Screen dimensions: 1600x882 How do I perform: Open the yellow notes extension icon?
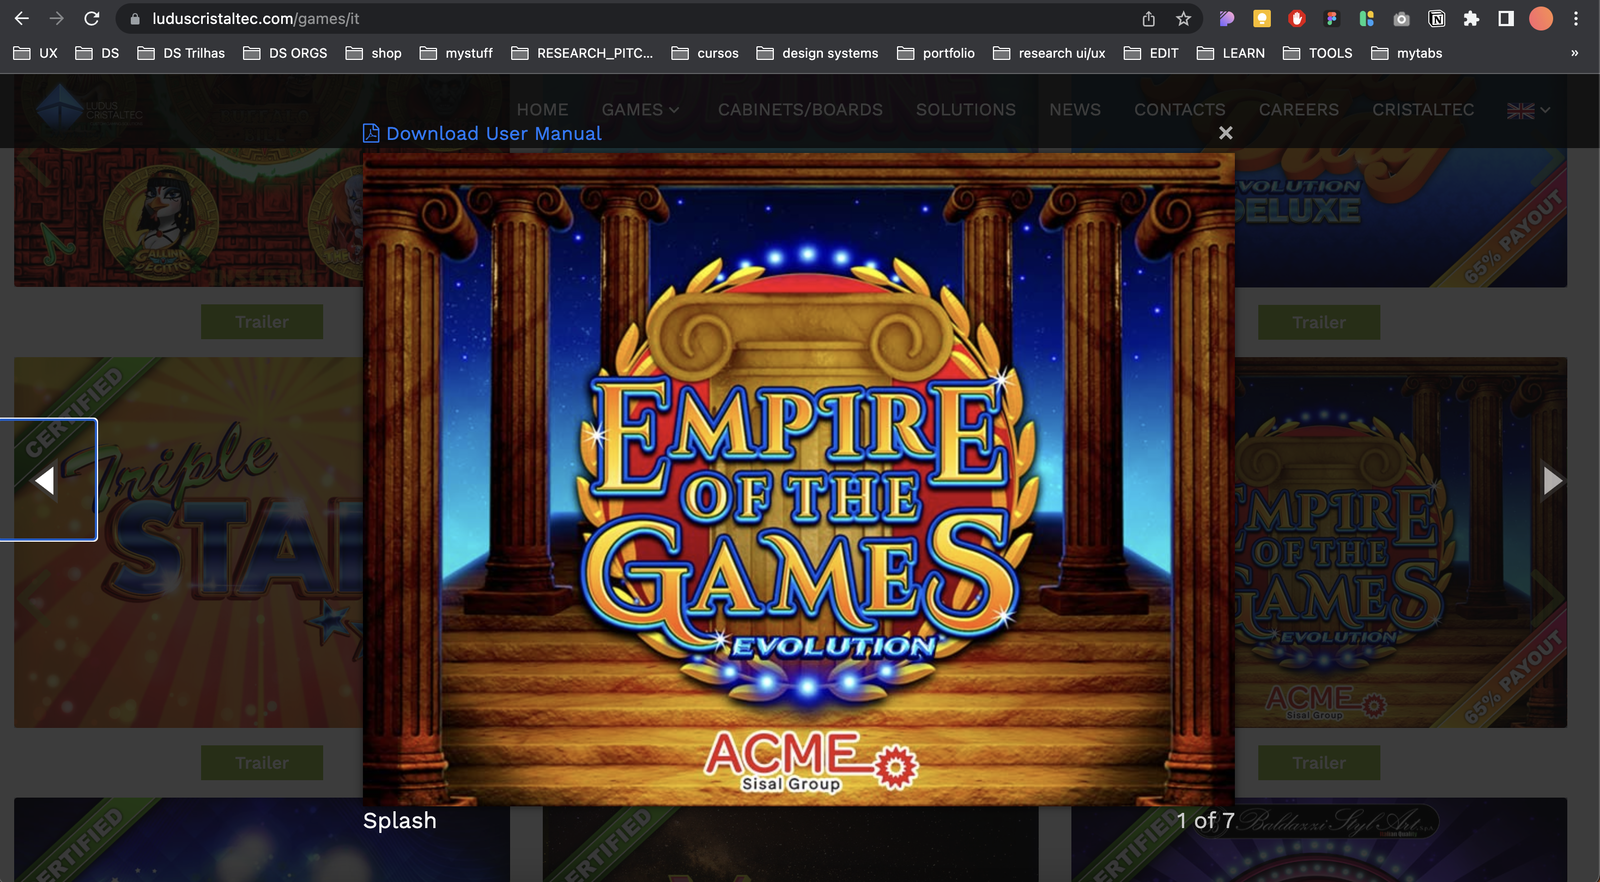[x=1262, y=18]
